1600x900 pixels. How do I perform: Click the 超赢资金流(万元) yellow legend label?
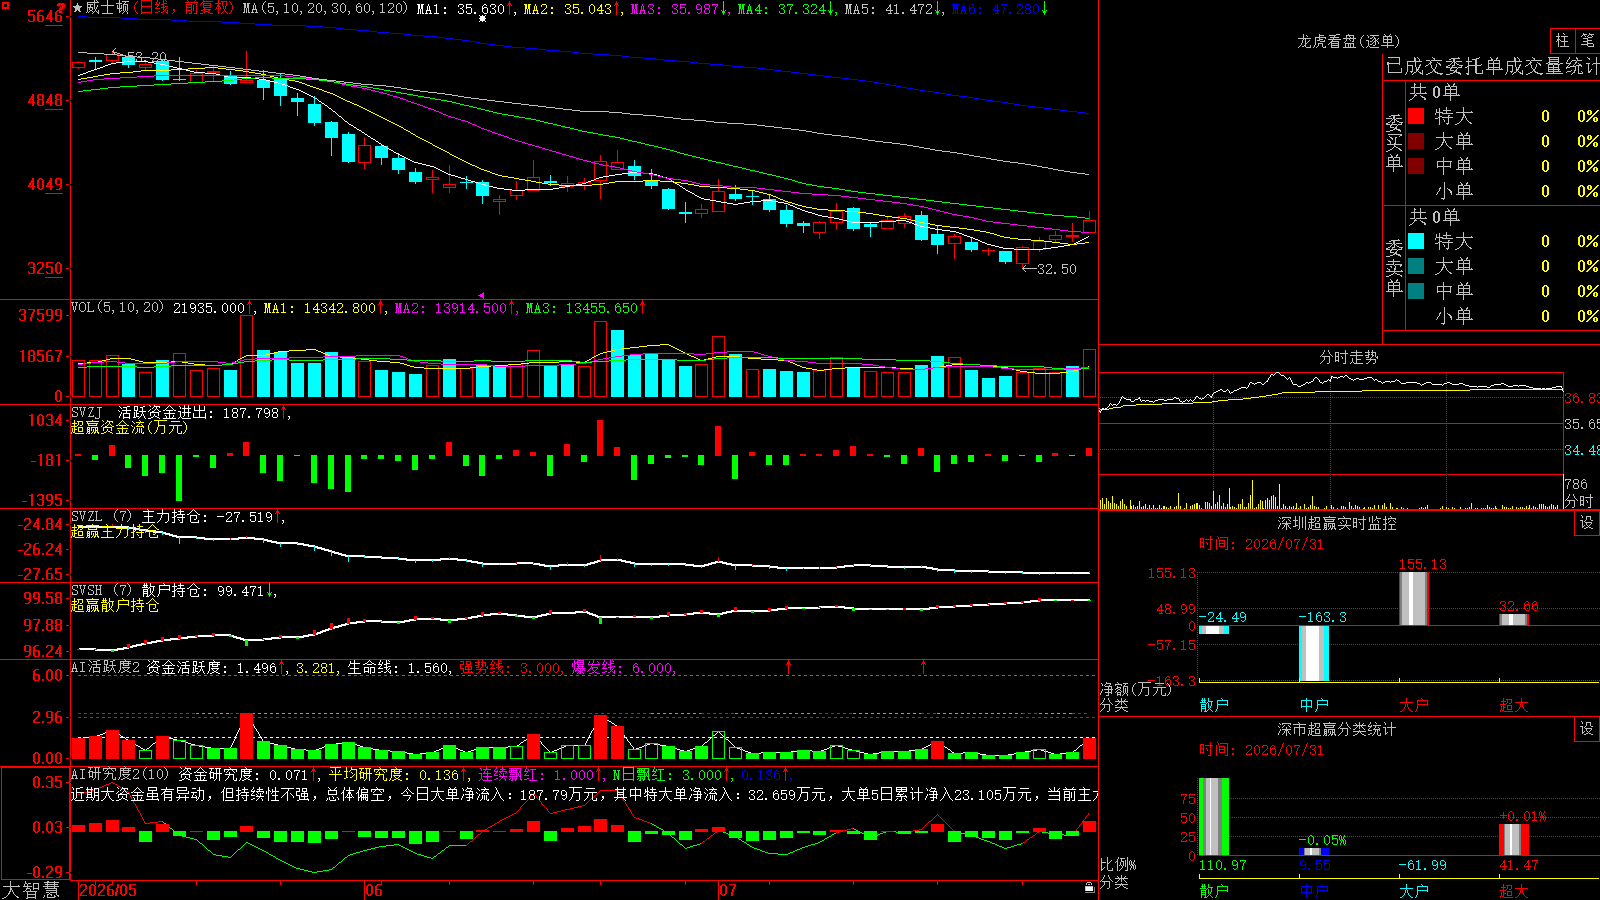click(x=129, y=427)
